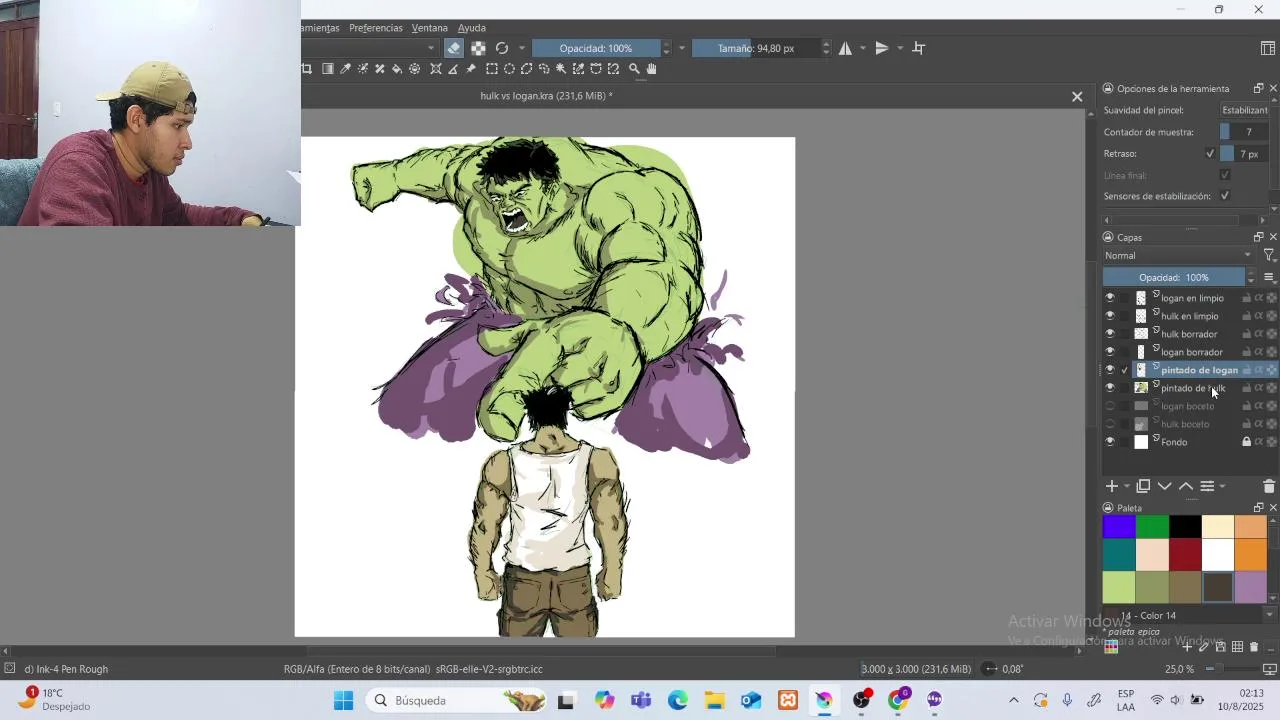The image size is (1280, 720).
Task: Pick the purple palette swatch
Action: pos(1251,587)
